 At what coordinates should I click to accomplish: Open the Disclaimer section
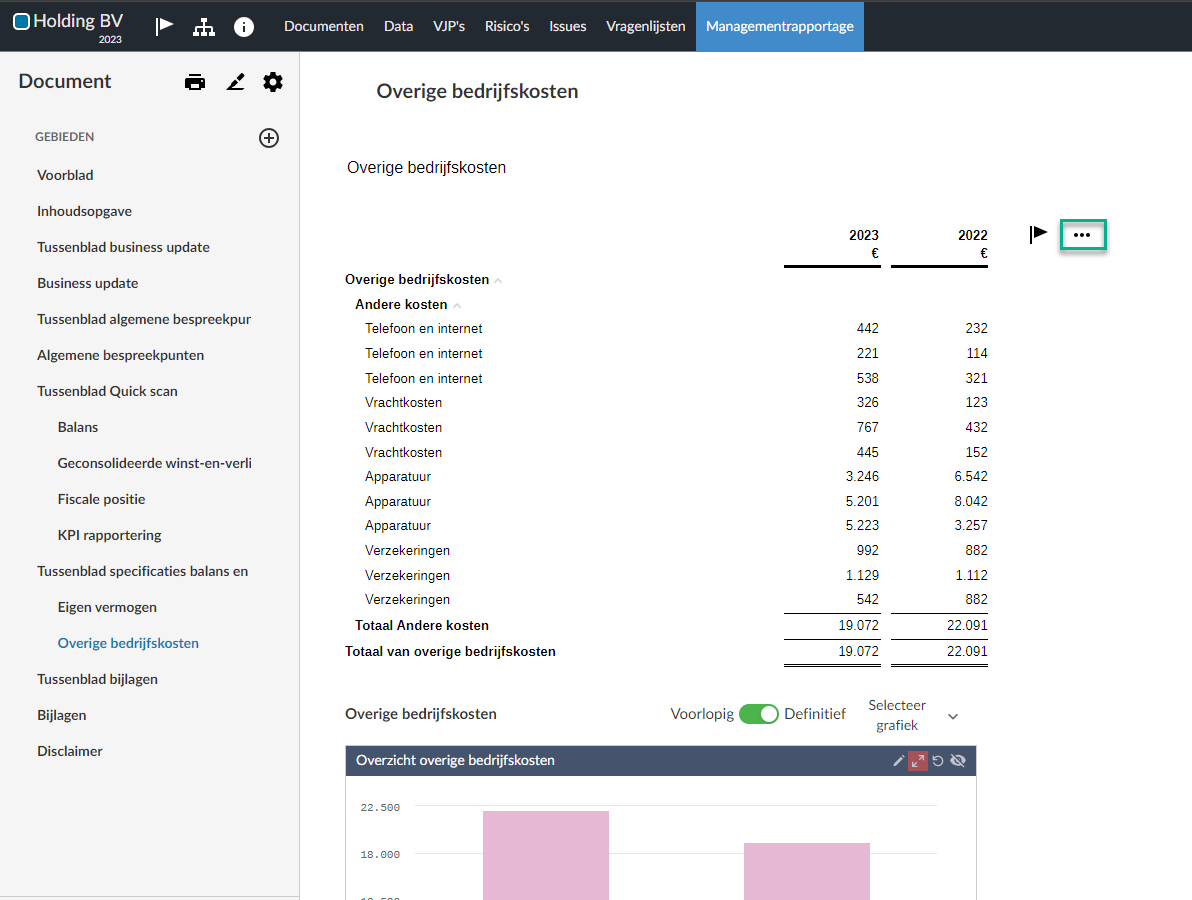(x=70, y=751)
